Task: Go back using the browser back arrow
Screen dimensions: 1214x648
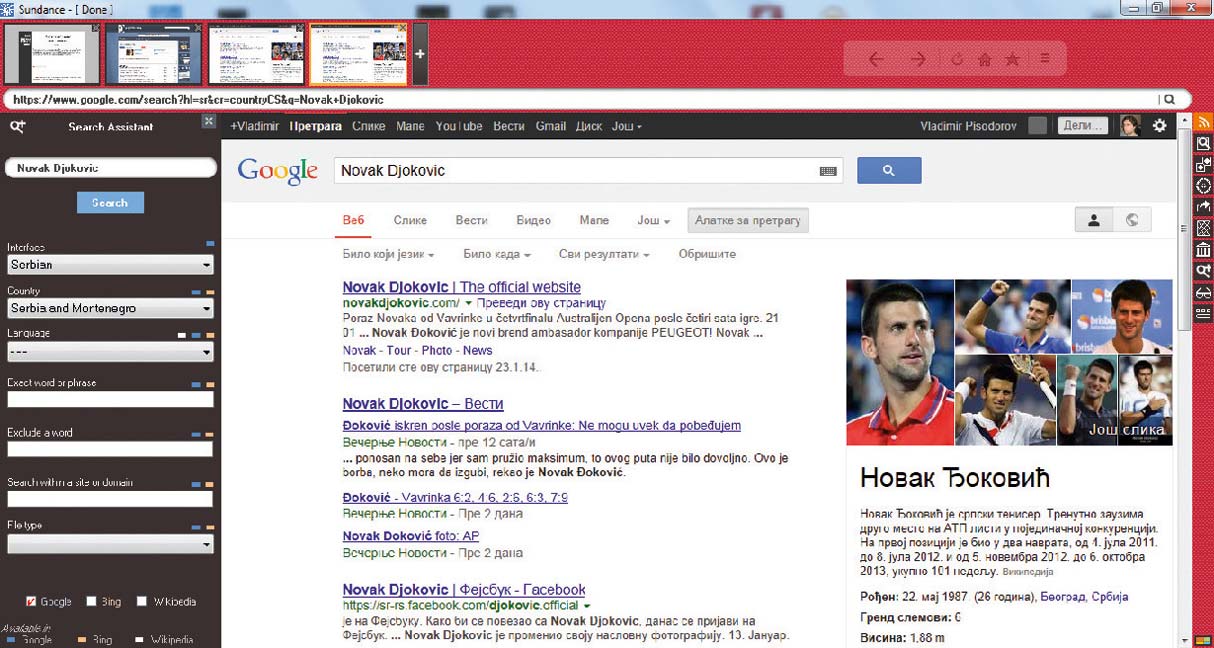Action: [x=876, y=60]
